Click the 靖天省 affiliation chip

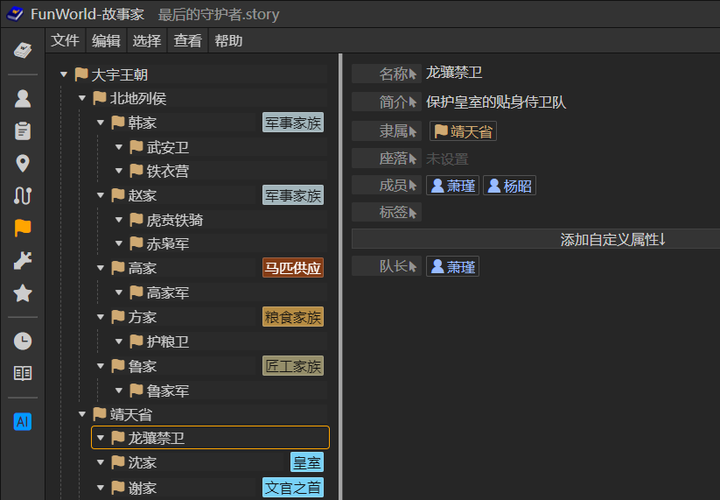(x=463, y=131)
